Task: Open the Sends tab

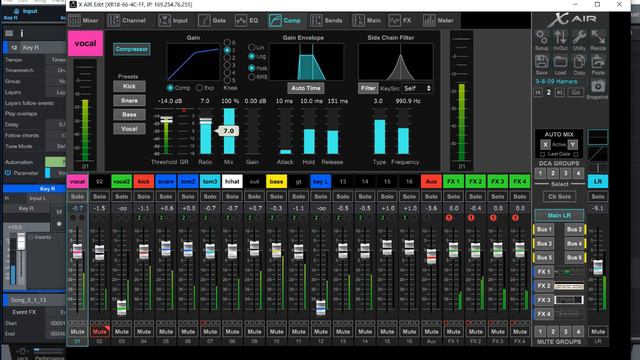Action: pos(327,20)
